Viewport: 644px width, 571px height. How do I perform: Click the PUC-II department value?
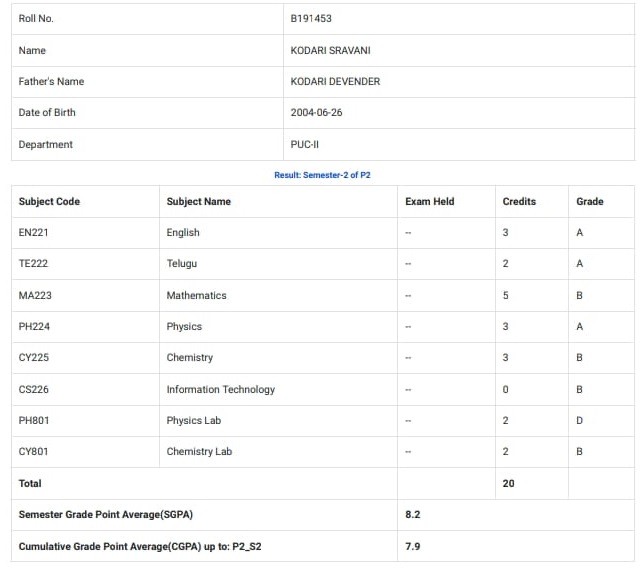pos(304,145)
